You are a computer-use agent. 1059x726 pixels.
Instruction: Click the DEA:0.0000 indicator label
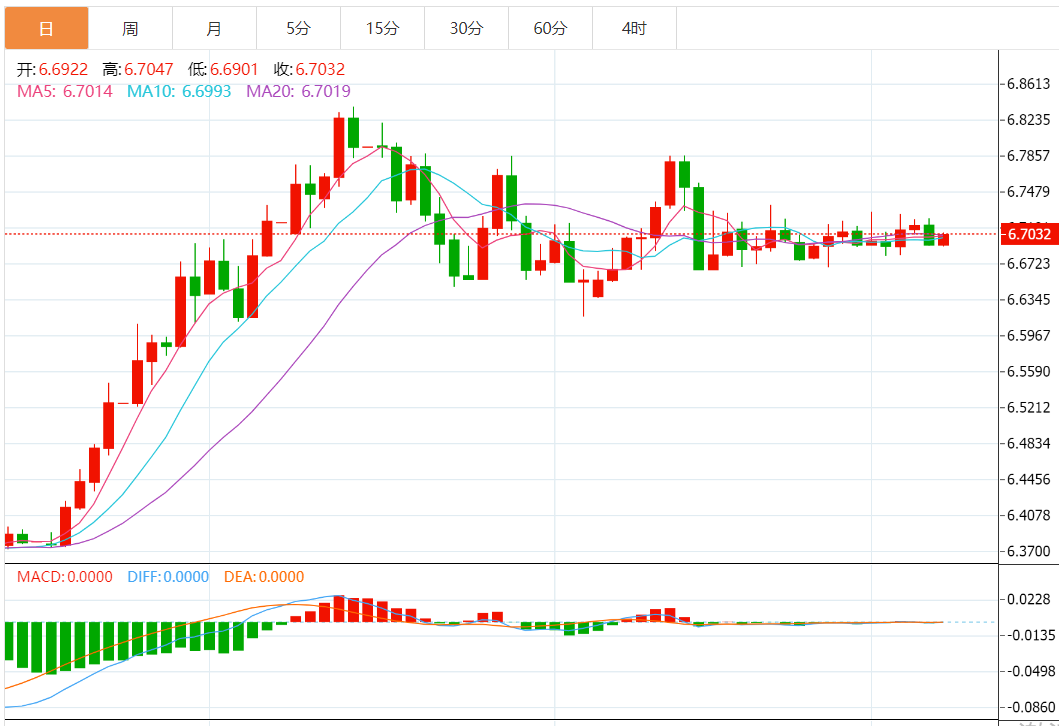[x=264, y=577]
